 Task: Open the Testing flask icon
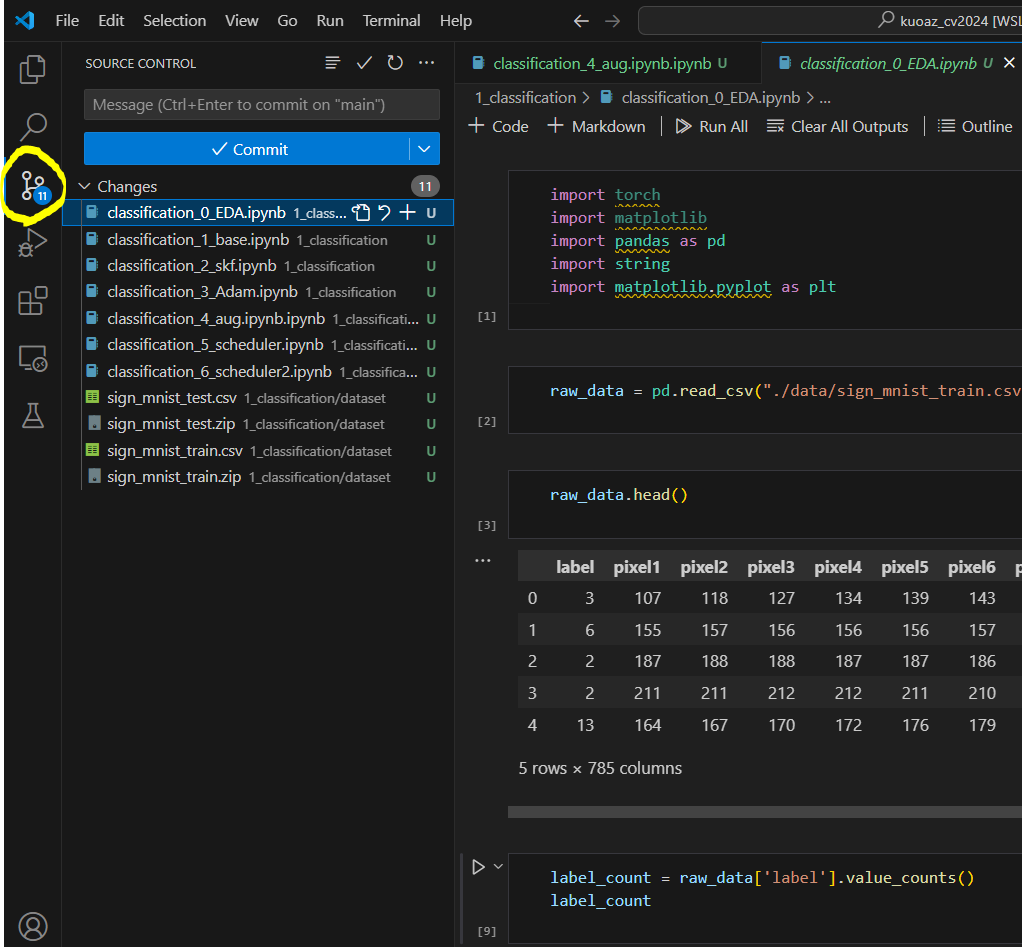(x=33, y=415)
